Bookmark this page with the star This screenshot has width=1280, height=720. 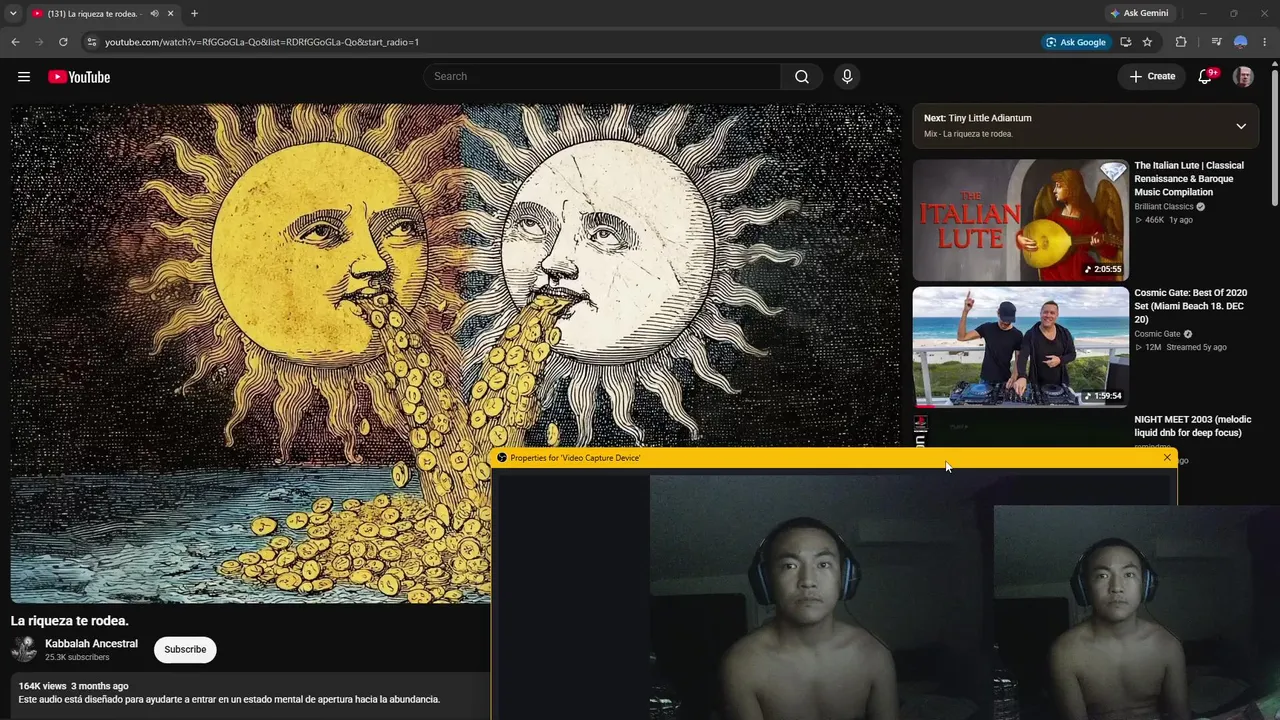(x=1147, y=42)
